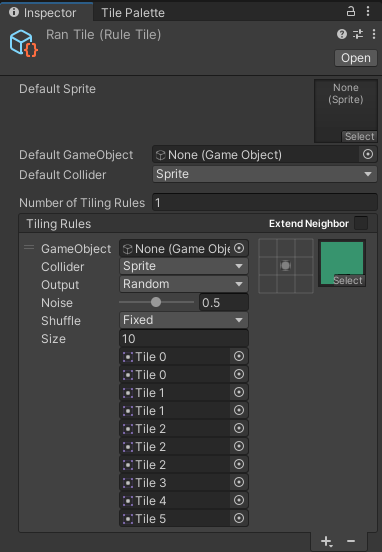Viewport: 382px width, 552px height.
Task: Open the Output Random dropdown
Action: tap(184, 284)
